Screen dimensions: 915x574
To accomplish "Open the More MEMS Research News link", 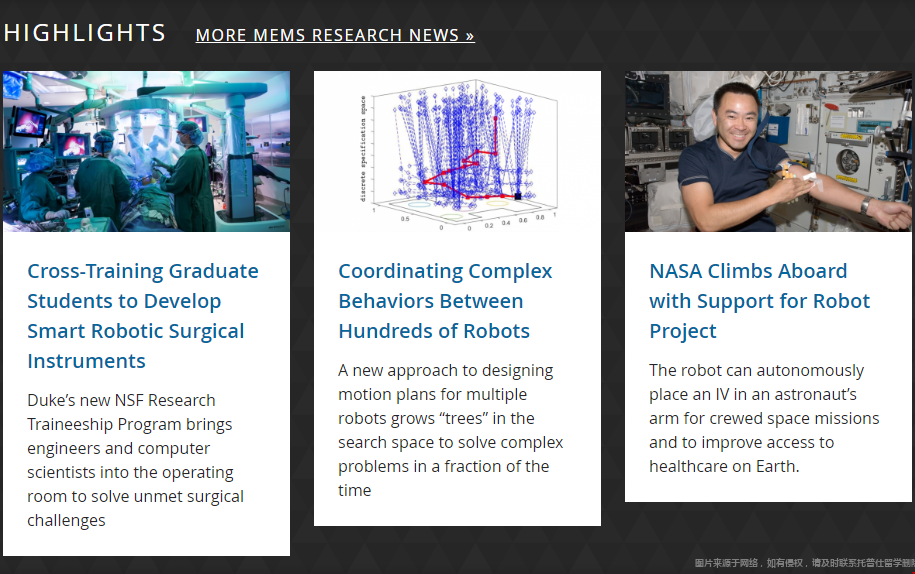I will click(x=335, y=36).
